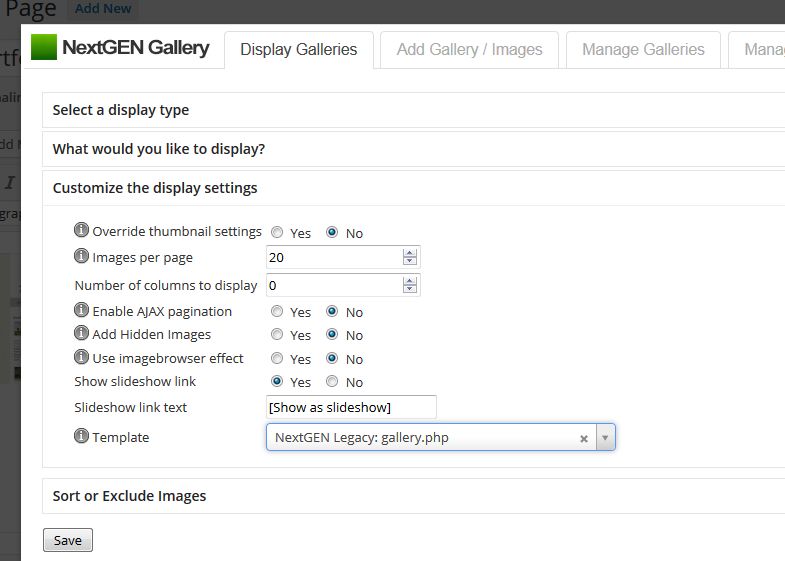Click the NextGEN Gallery green logo
785x561 pixels.
coord(44,47)
